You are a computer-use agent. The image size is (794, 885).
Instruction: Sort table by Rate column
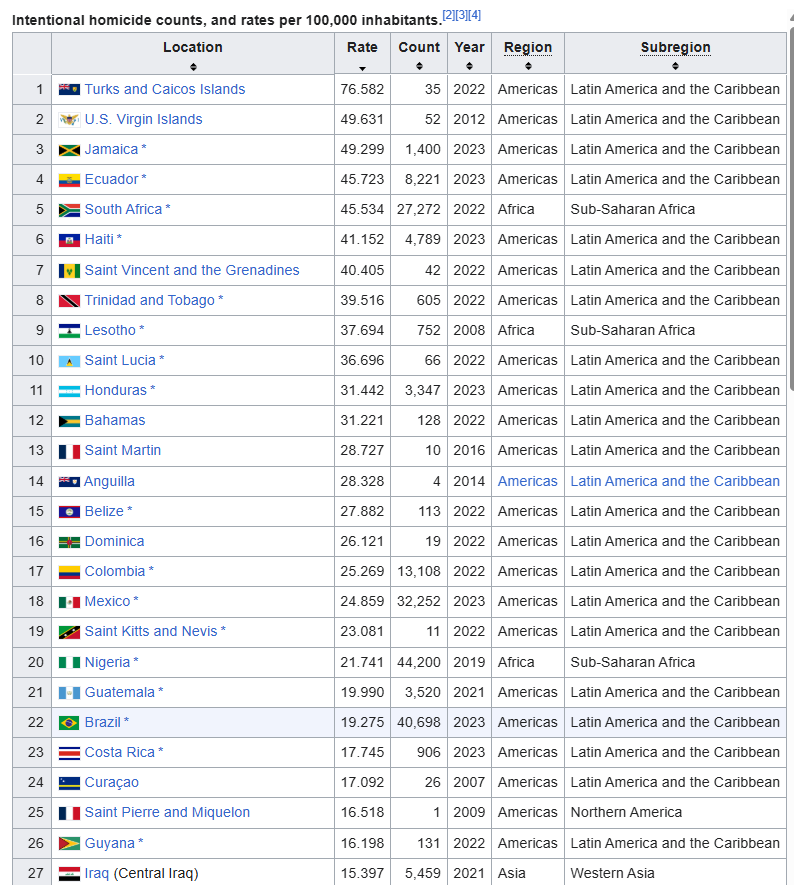tap(362, 54)
